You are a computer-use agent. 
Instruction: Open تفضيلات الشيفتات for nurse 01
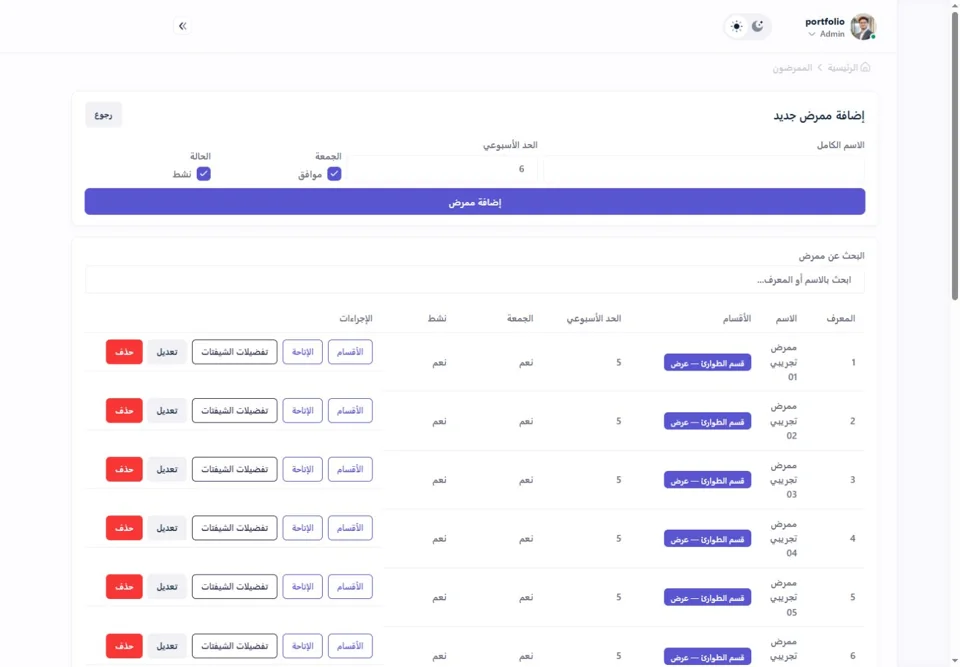click(x=234, y=352)
